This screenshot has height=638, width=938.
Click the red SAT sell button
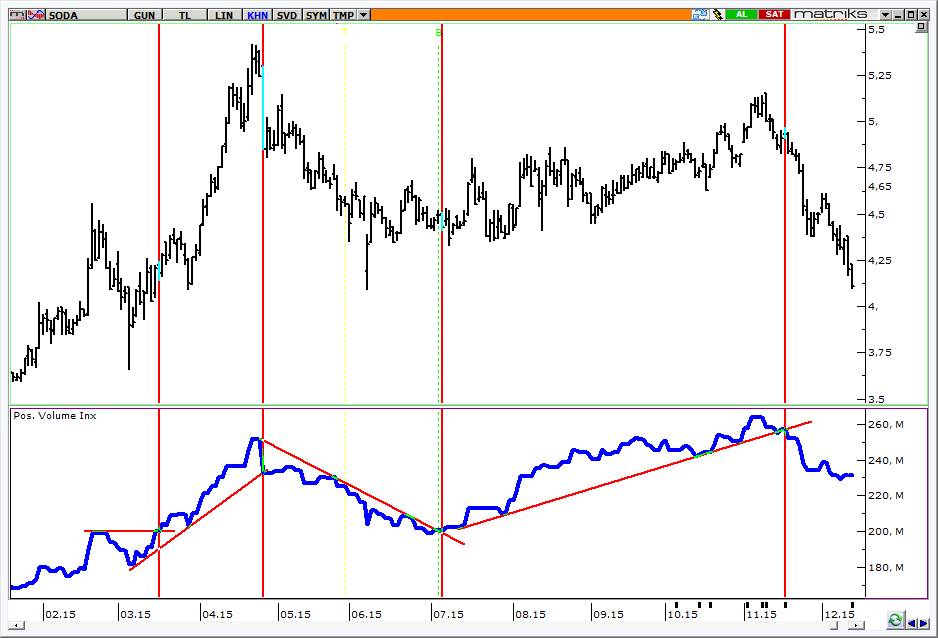click(x=774, y=14)
